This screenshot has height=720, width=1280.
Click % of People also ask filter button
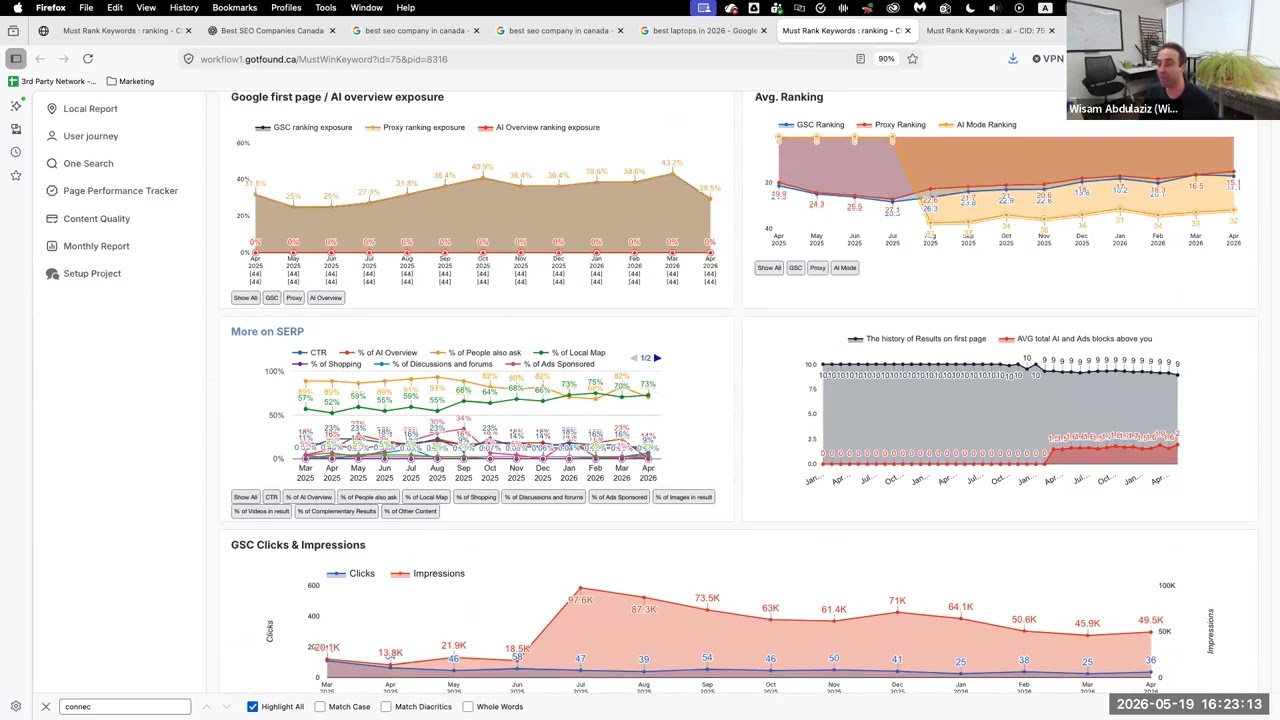[x=368, y=497]
